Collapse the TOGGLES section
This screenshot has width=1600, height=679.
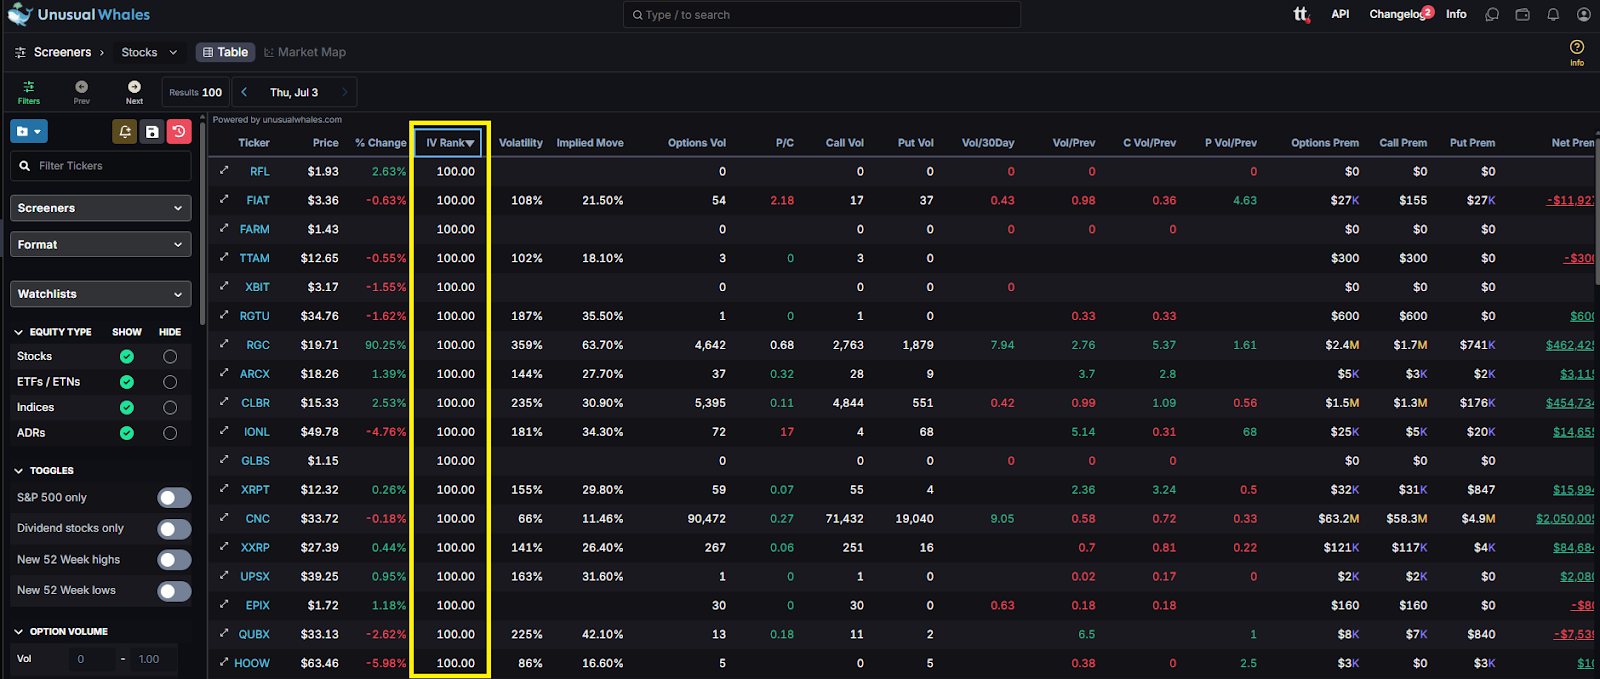coord(19,470)
